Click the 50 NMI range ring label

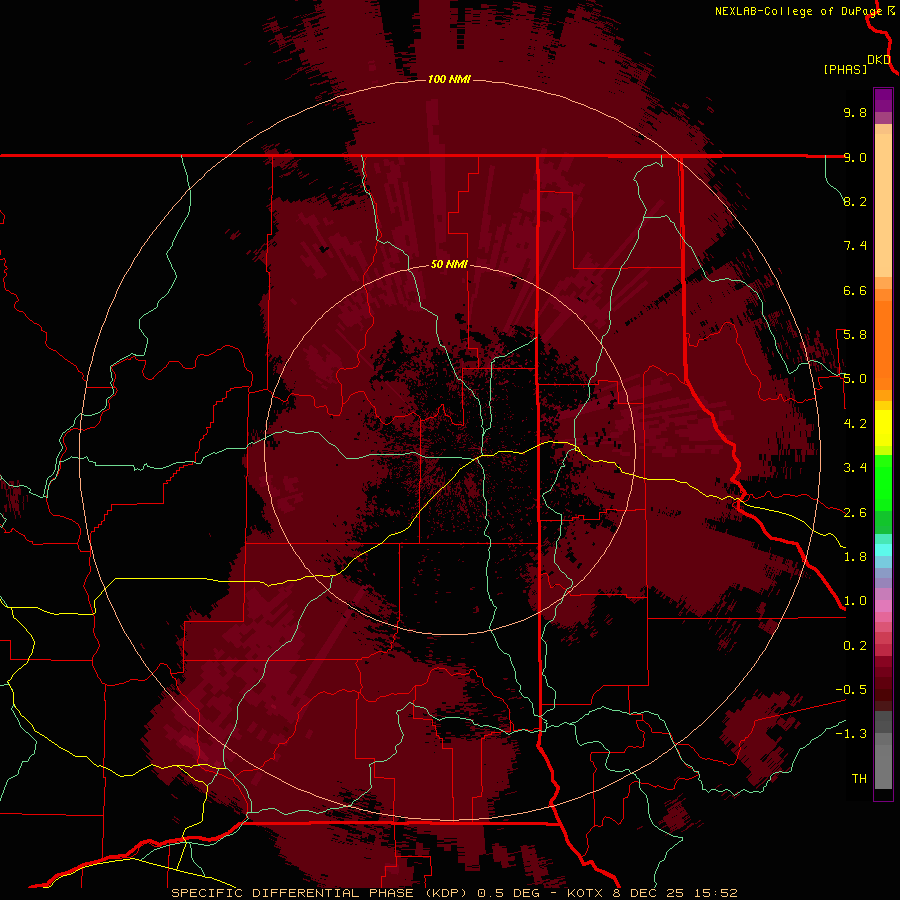[x=449, y=265]
